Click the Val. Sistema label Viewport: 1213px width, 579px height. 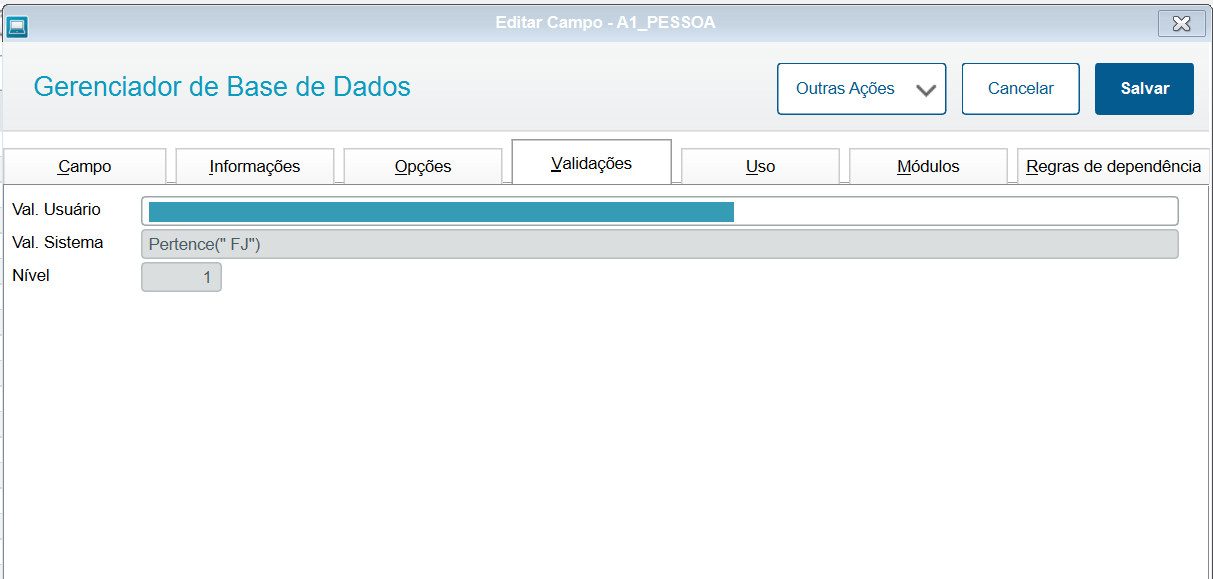57,243
